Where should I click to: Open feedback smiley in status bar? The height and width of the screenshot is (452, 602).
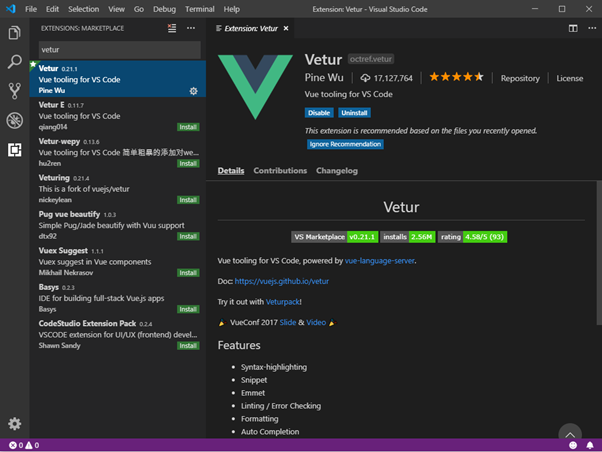coord(573,445)
